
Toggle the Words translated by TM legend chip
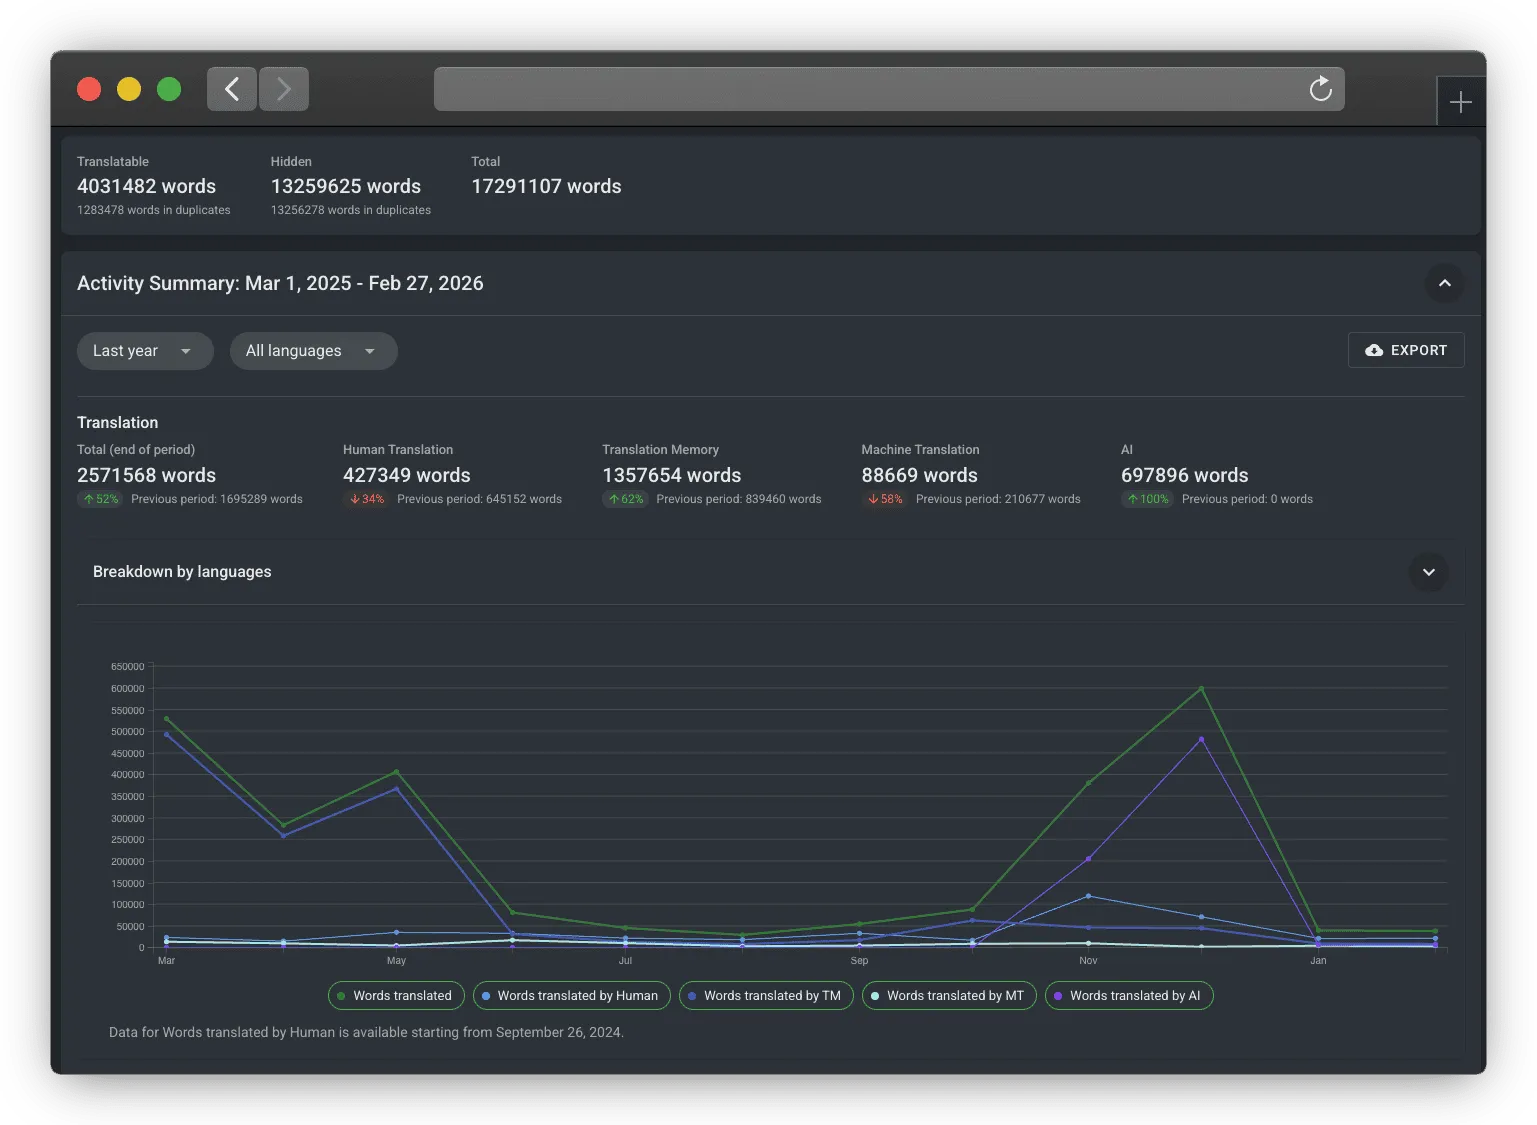[766, 995]
